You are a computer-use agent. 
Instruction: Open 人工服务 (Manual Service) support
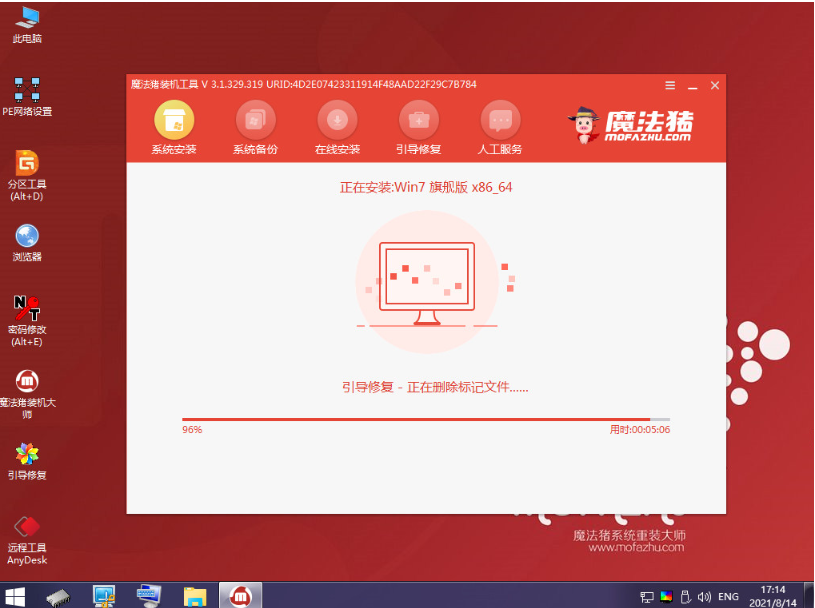500,121
